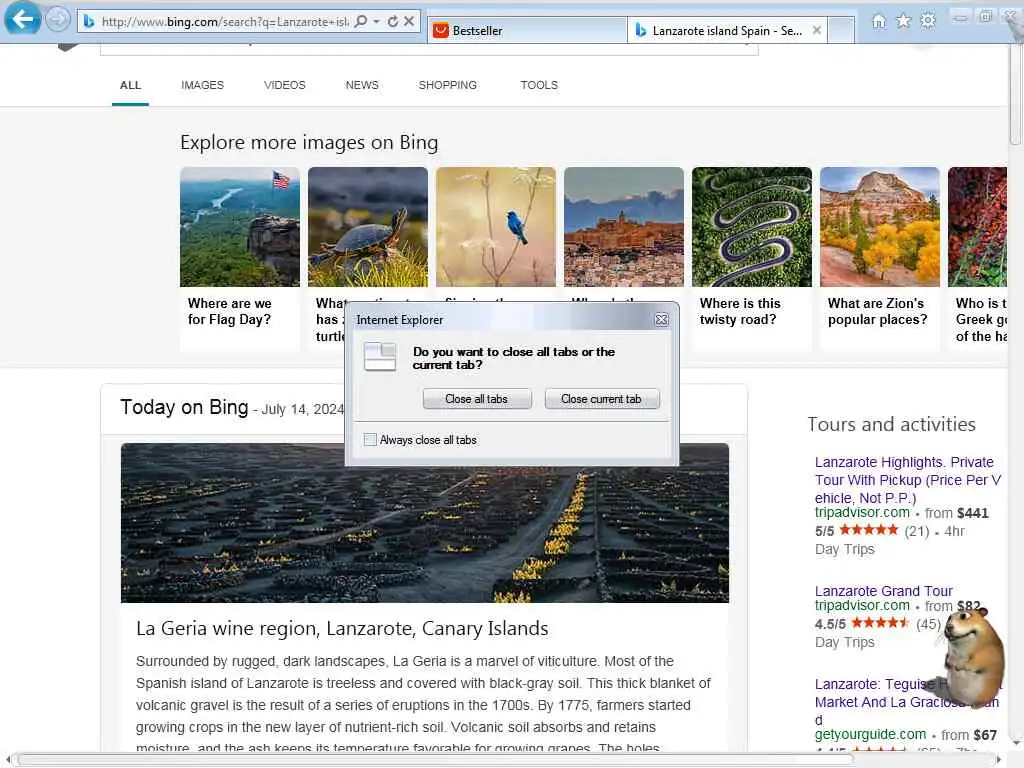Click the getyourguide.com source link

click(x=871, y=735)
